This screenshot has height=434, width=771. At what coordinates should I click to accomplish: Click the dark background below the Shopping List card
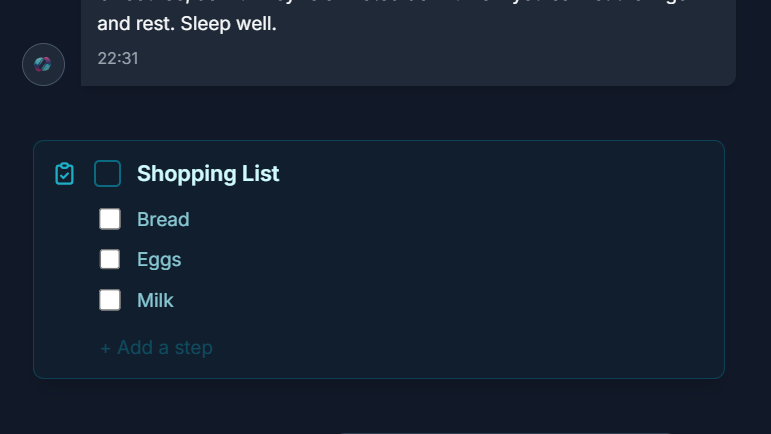200,408
